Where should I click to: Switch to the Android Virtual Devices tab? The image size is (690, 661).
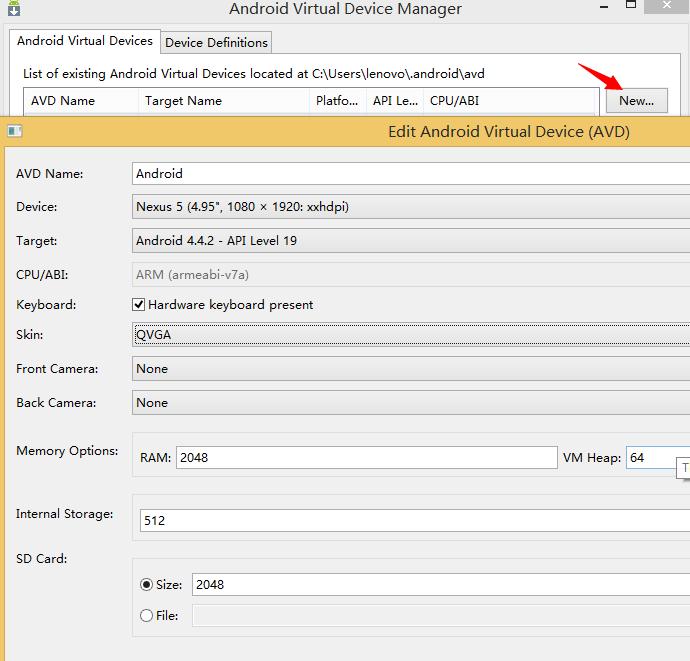(x=84, y=41)
